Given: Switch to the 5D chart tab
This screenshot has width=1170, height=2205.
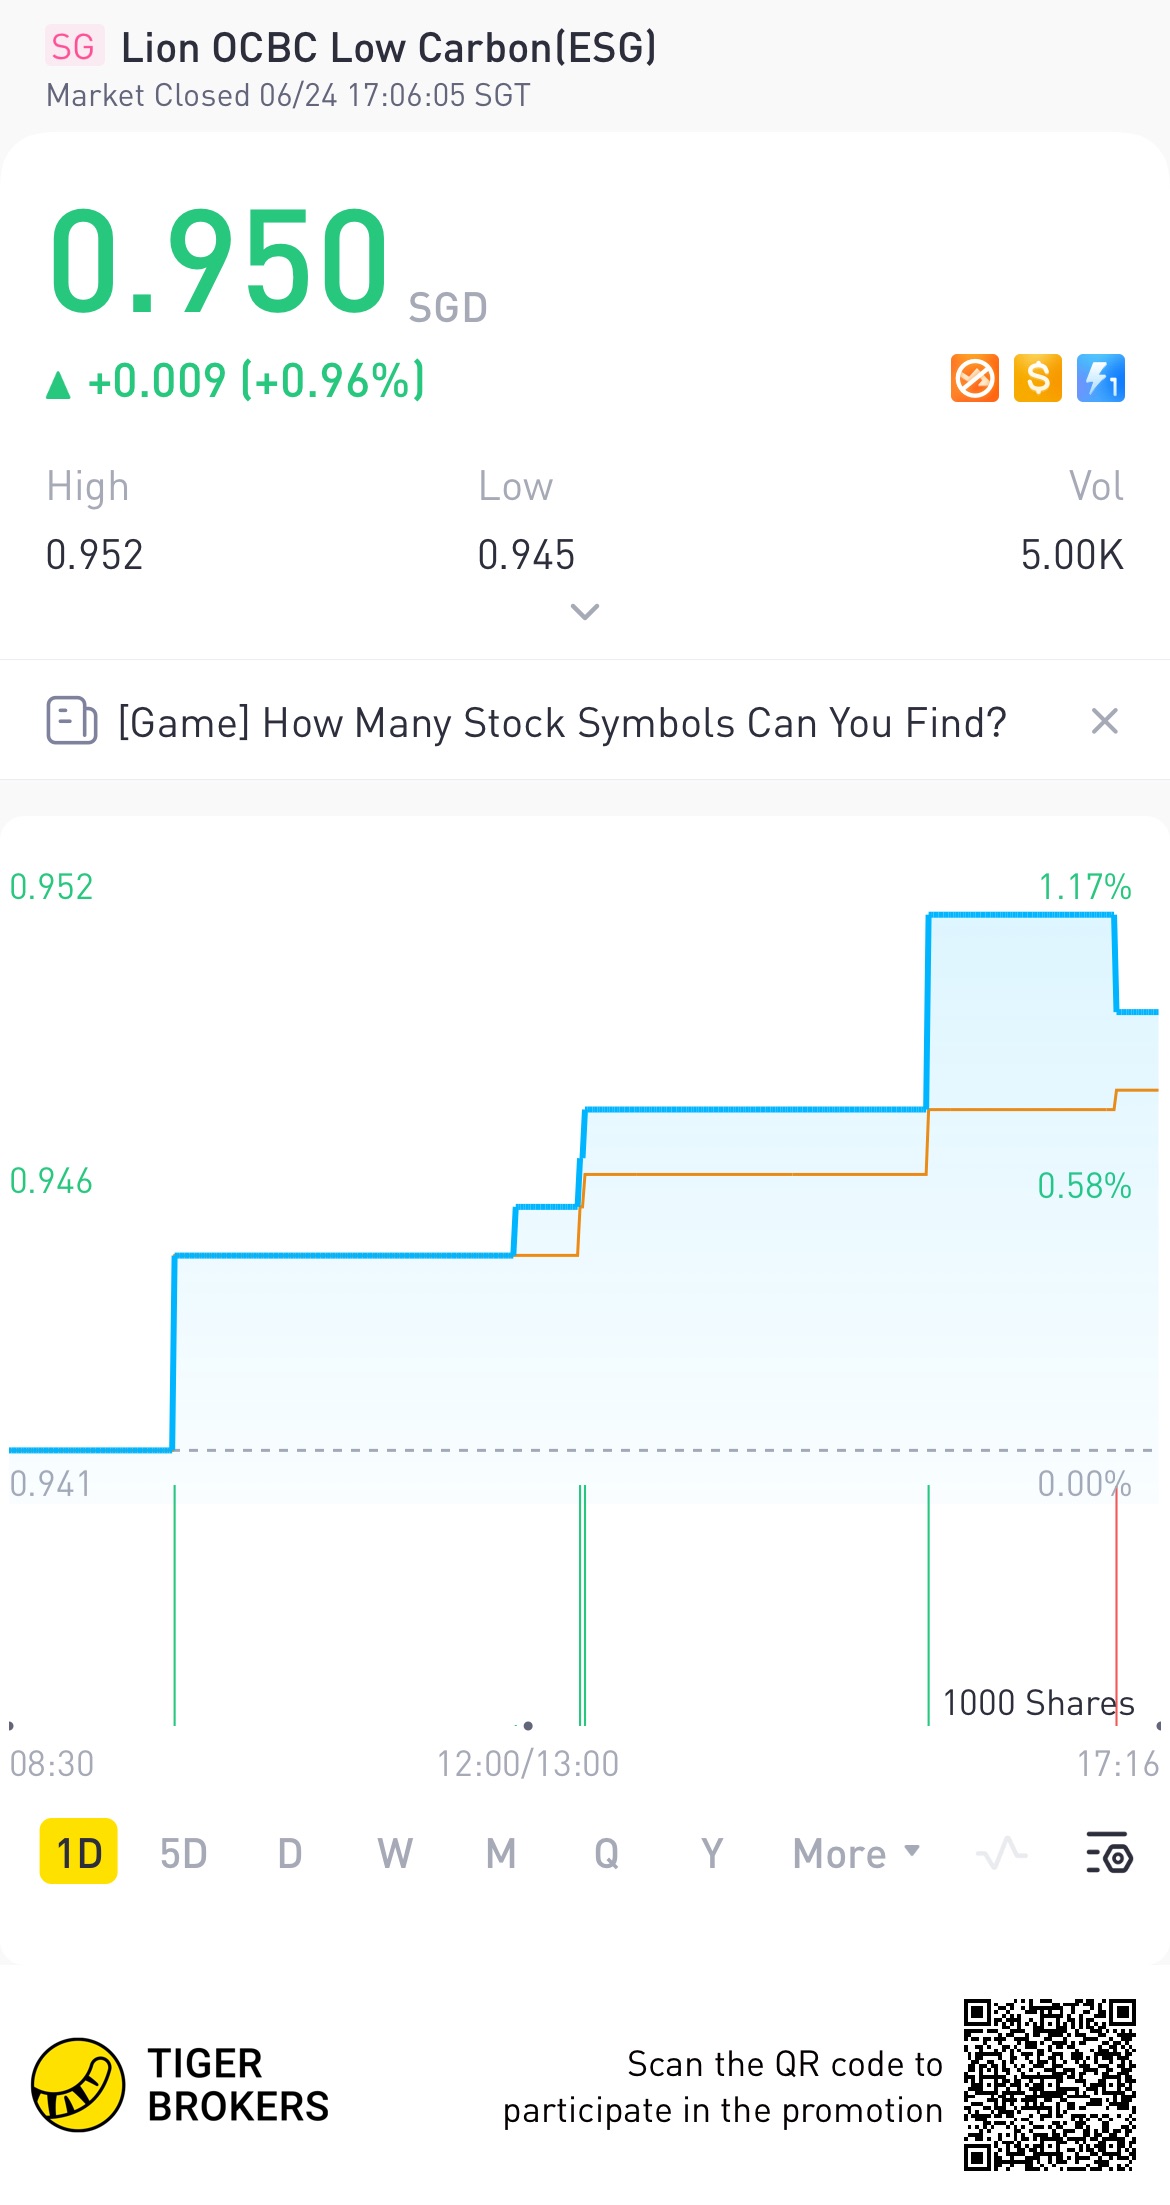Looking at the screenshot, I should click(x=184, y=1853).
